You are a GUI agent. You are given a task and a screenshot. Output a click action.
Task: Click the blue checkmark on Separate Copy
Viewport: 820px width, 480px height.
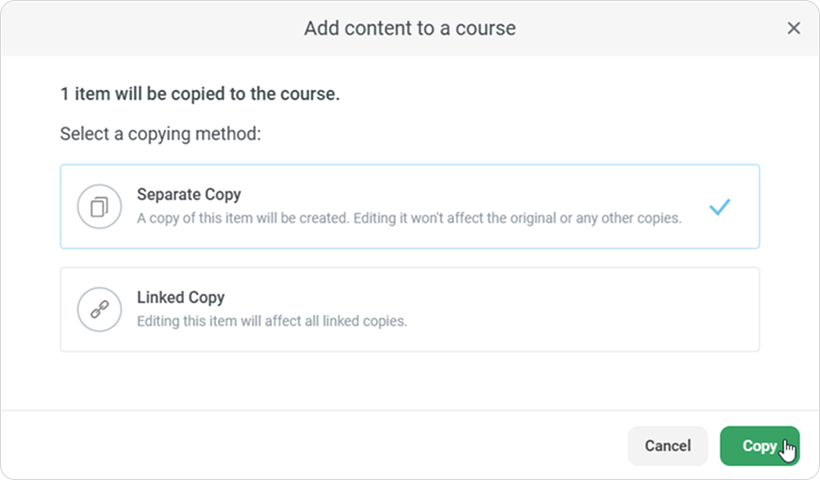click(720, 207)
